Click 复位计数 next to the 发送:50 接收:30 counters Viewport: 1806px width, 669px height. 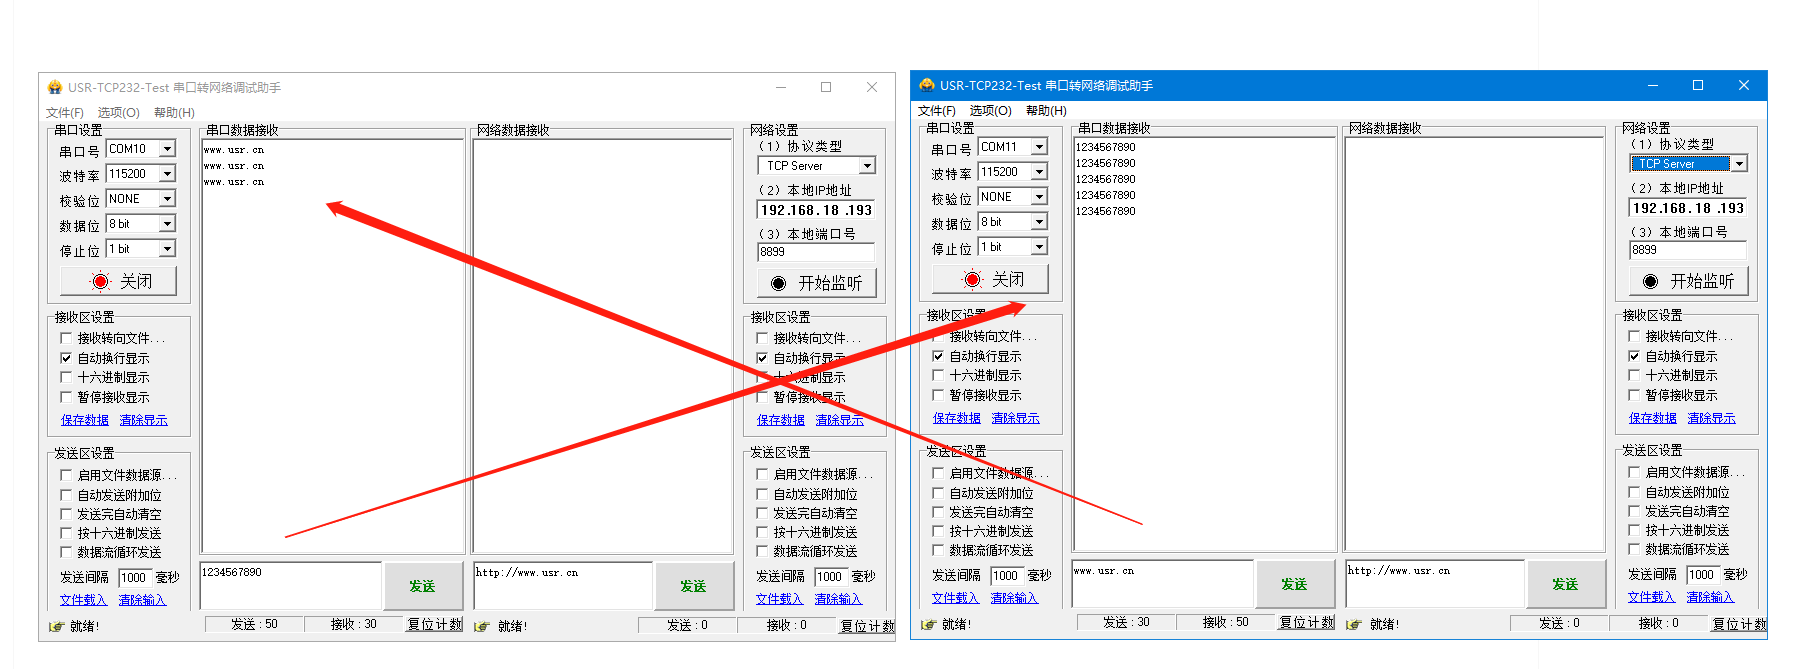click(x=434, y=625)
